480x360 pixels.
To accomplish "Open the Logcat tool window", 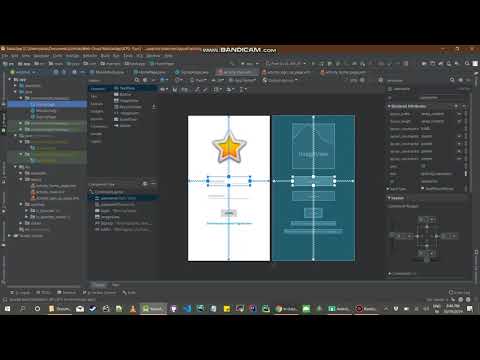I will (x=20, y=293).
